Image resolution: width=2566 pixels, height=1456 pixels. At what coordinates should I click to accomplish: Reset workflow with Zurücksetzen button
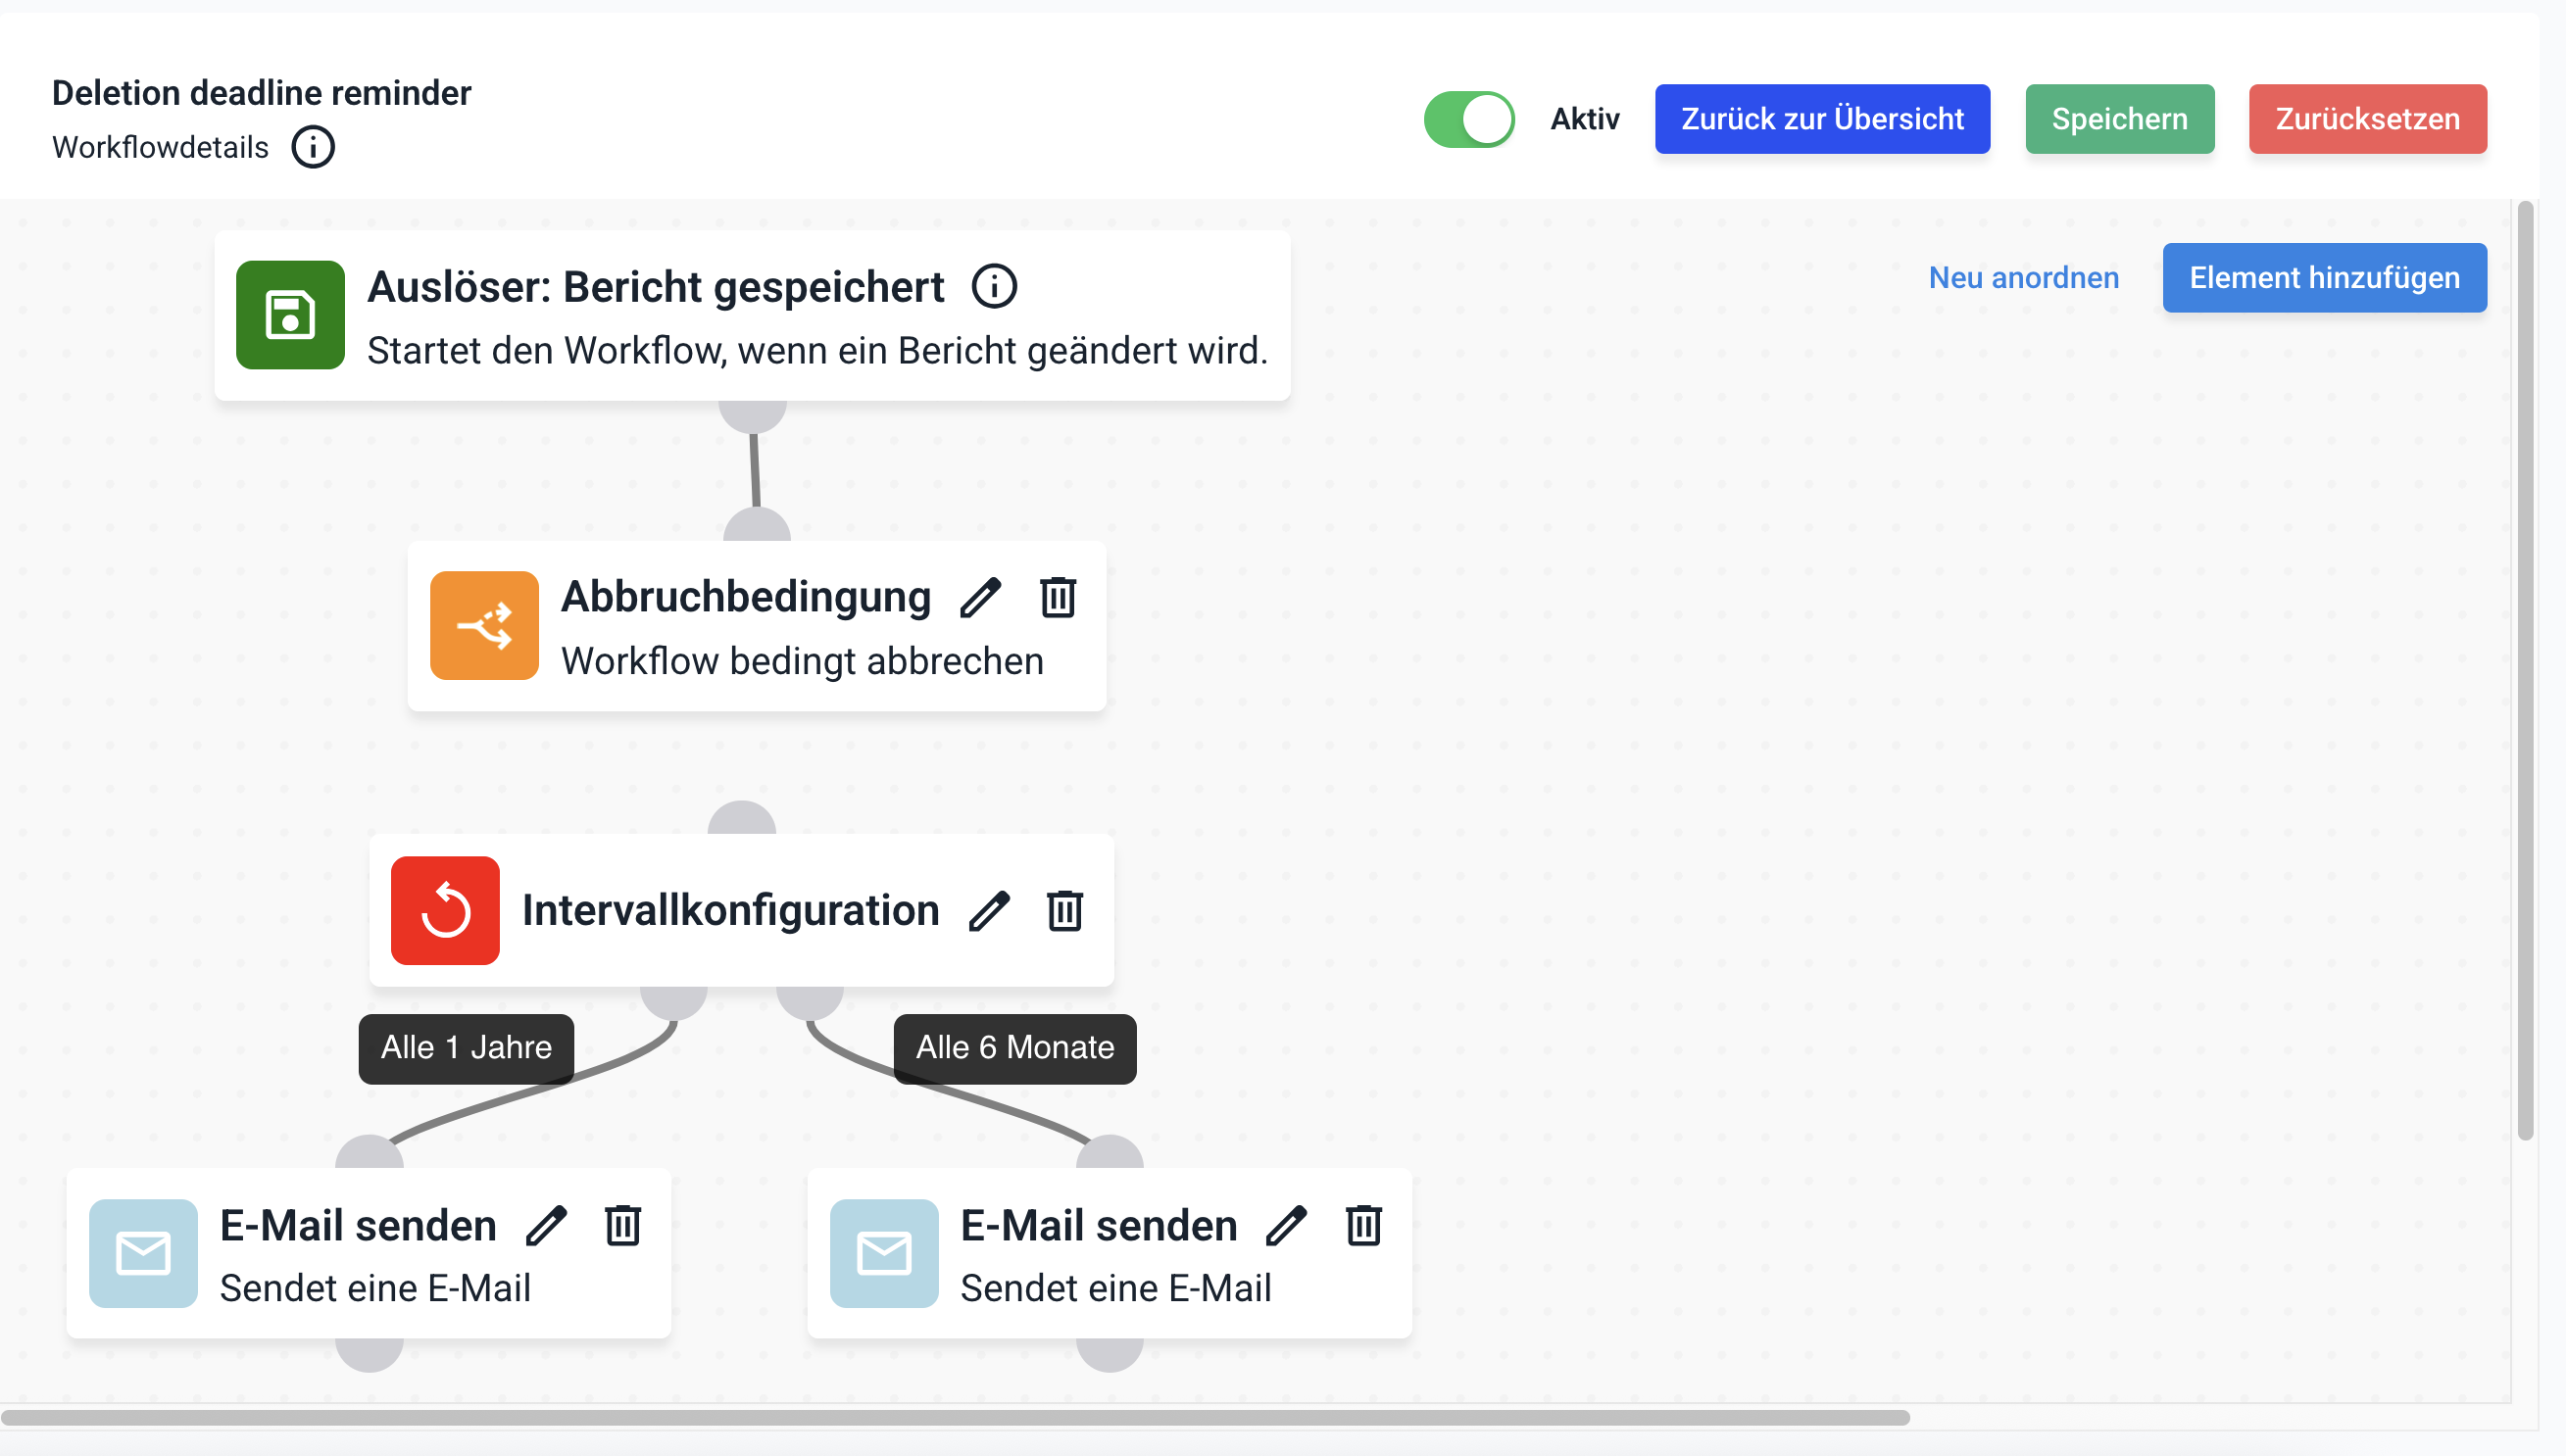(x=2367, y=119)
